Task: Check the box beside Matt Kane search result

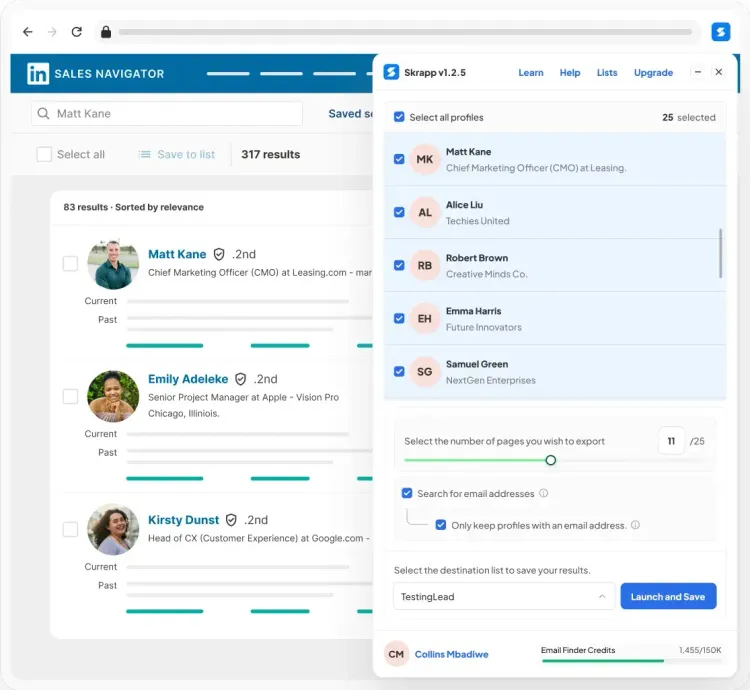Action: (70, 263)
